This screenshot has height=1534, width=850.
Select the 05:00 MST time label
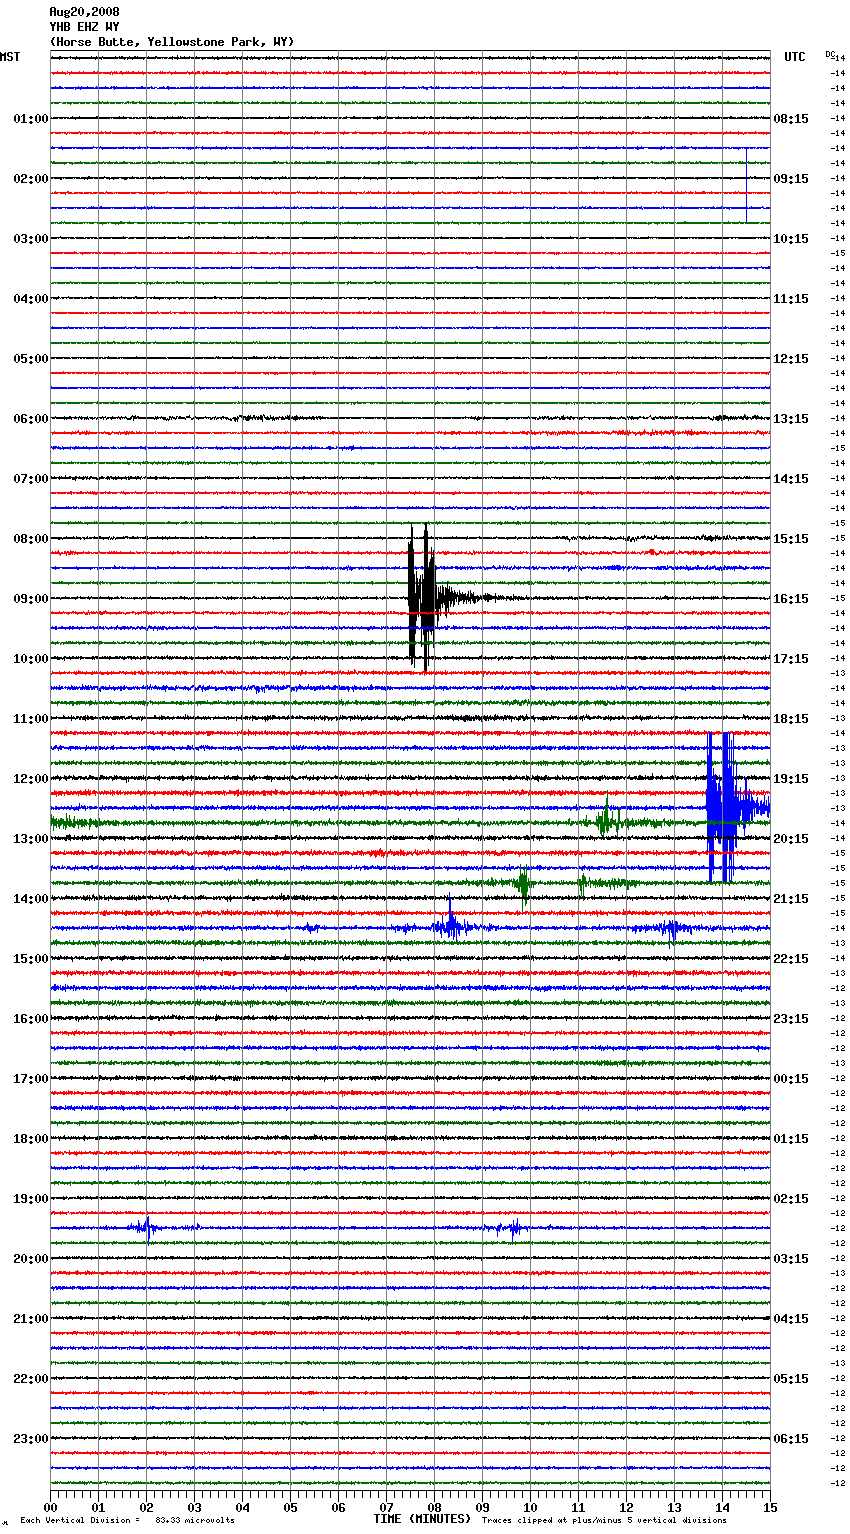30,359
